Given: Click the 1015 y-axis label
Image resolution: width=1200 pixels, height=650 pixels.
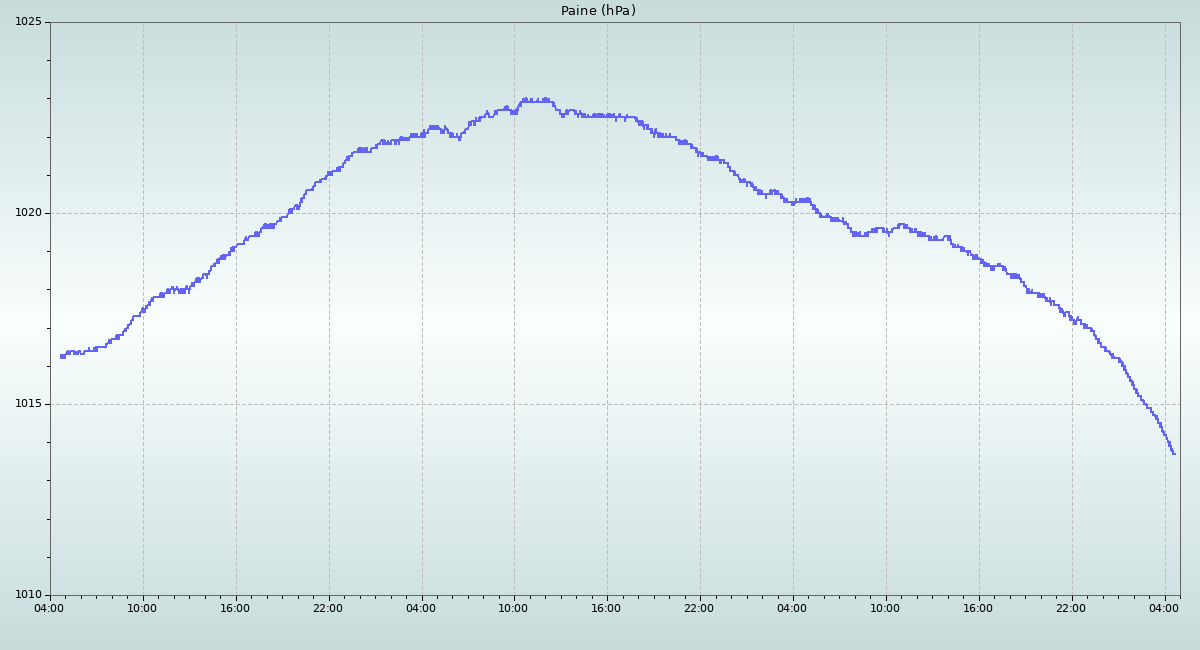Looking at the screenshot, I should pyautogui.click(x=27, y=404).
